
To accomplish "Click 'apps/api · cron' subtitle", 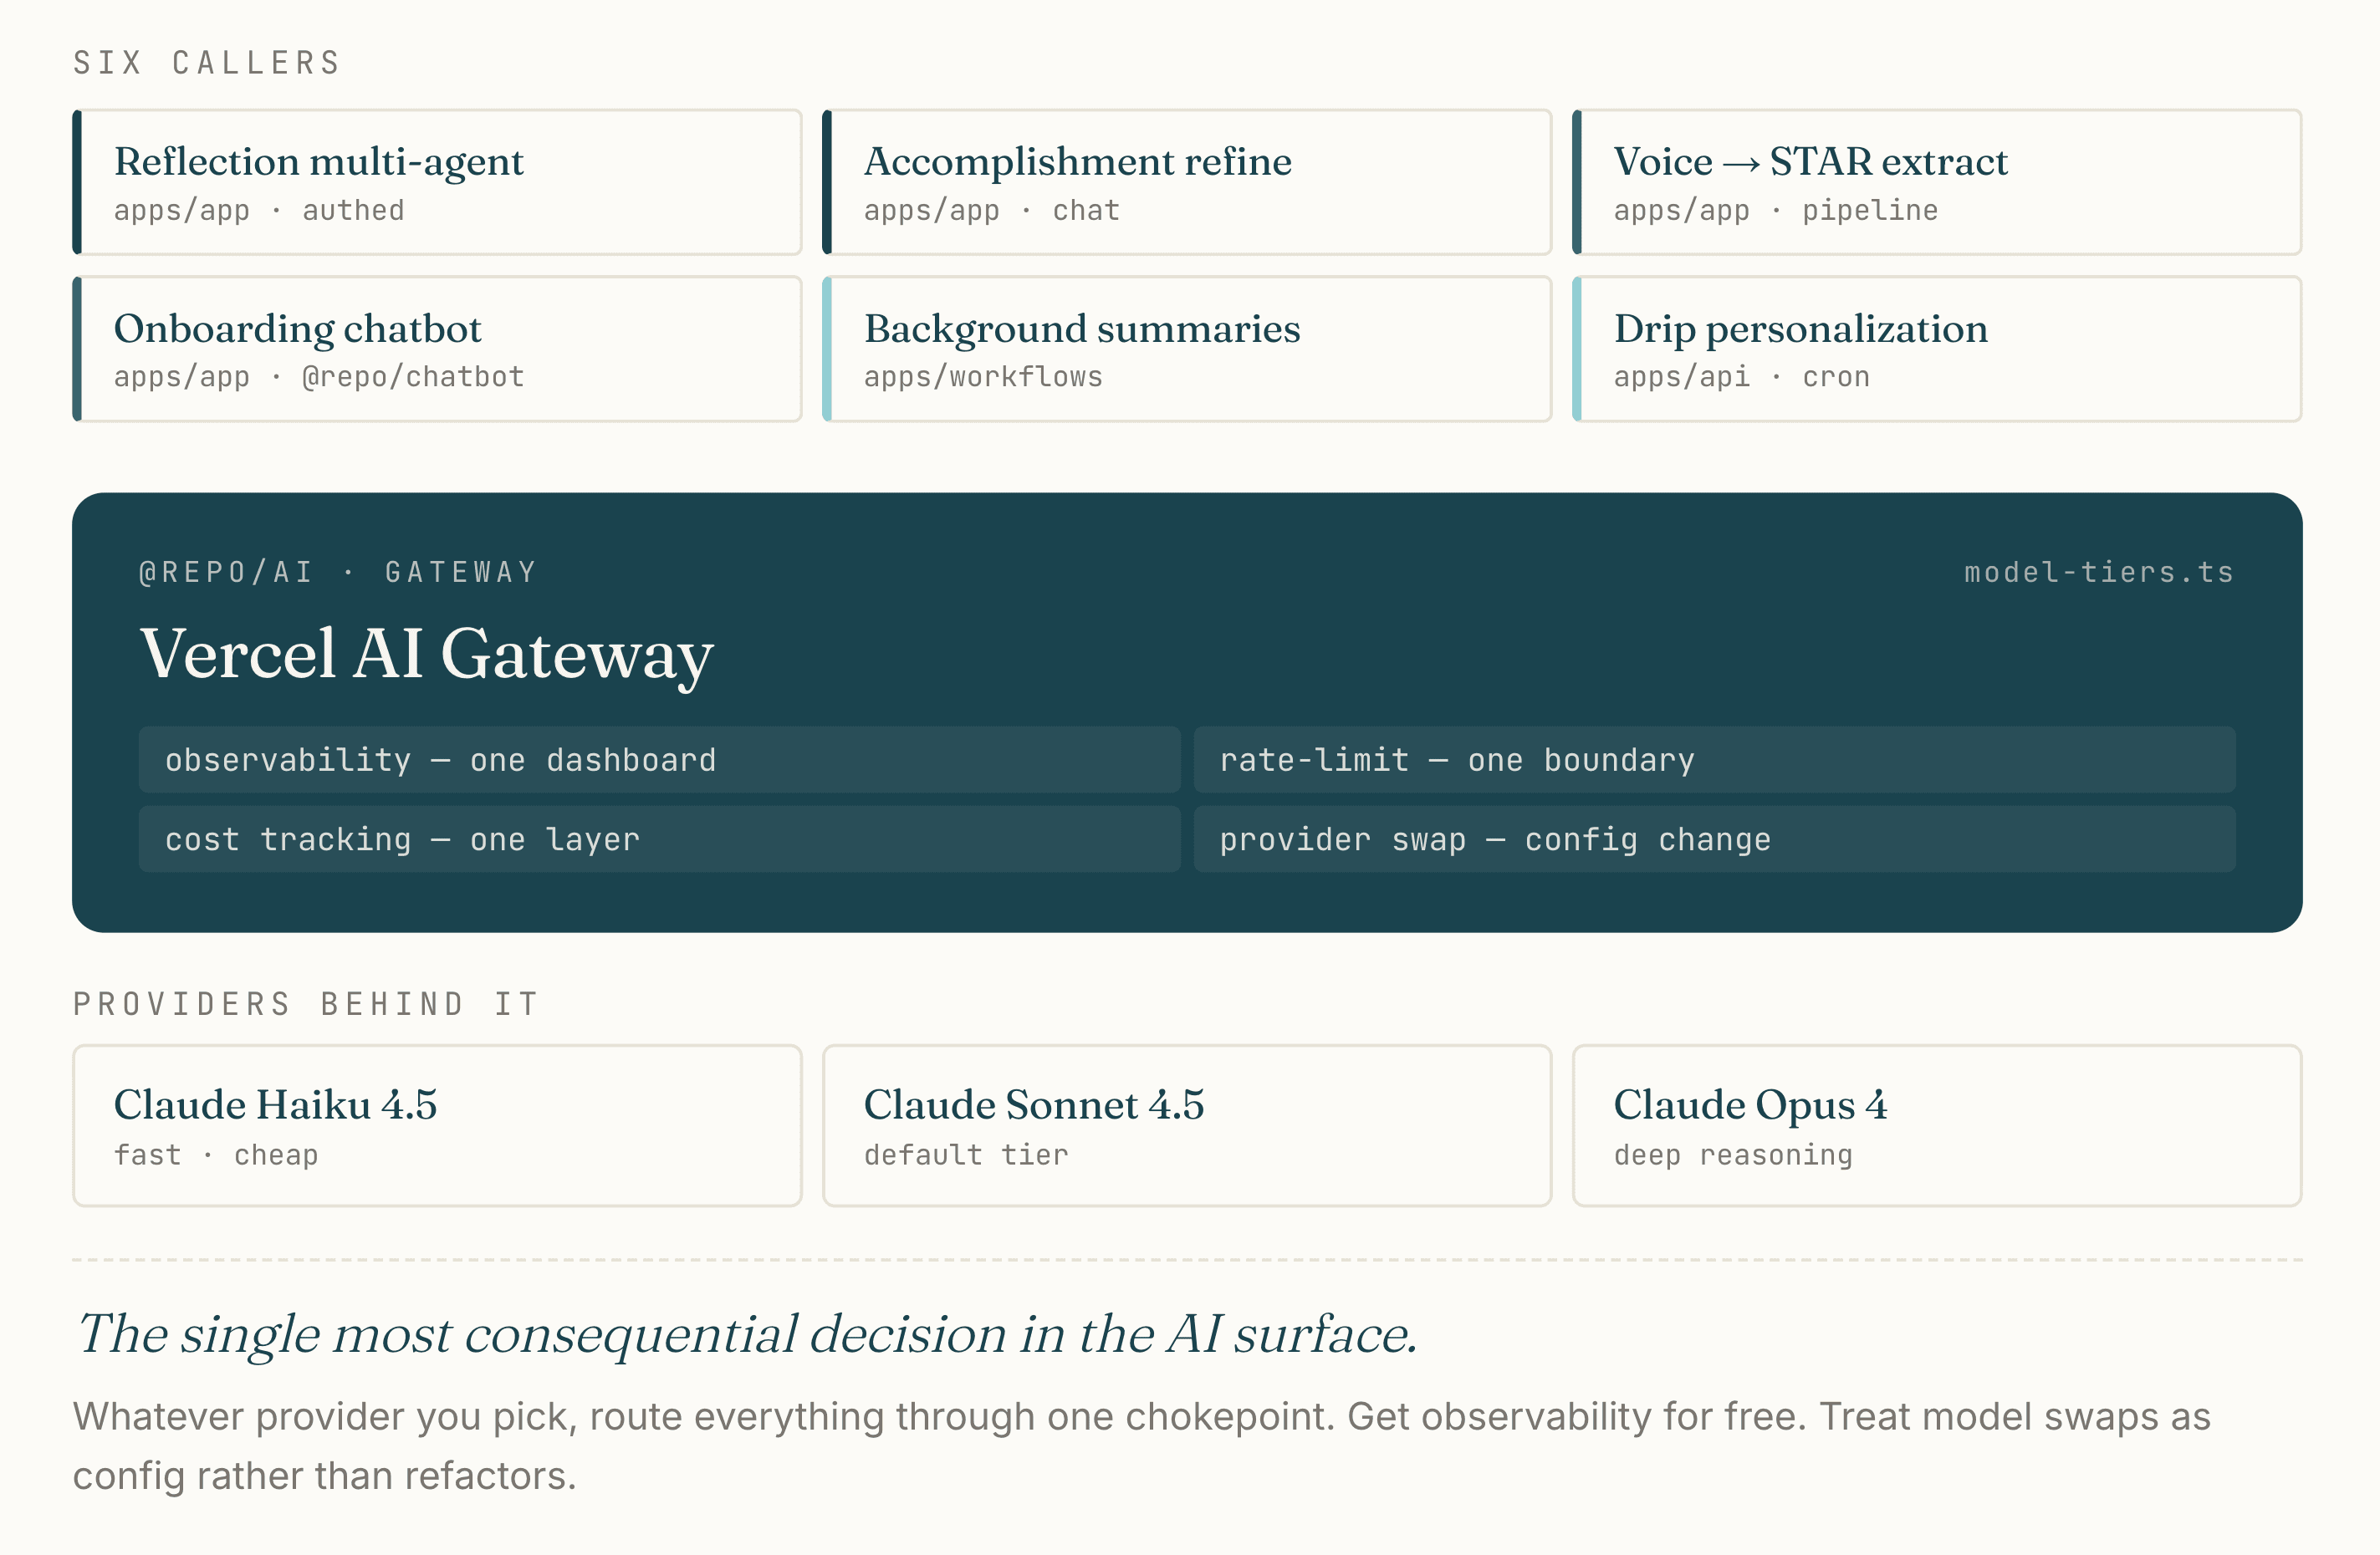I will (1742, 377).
